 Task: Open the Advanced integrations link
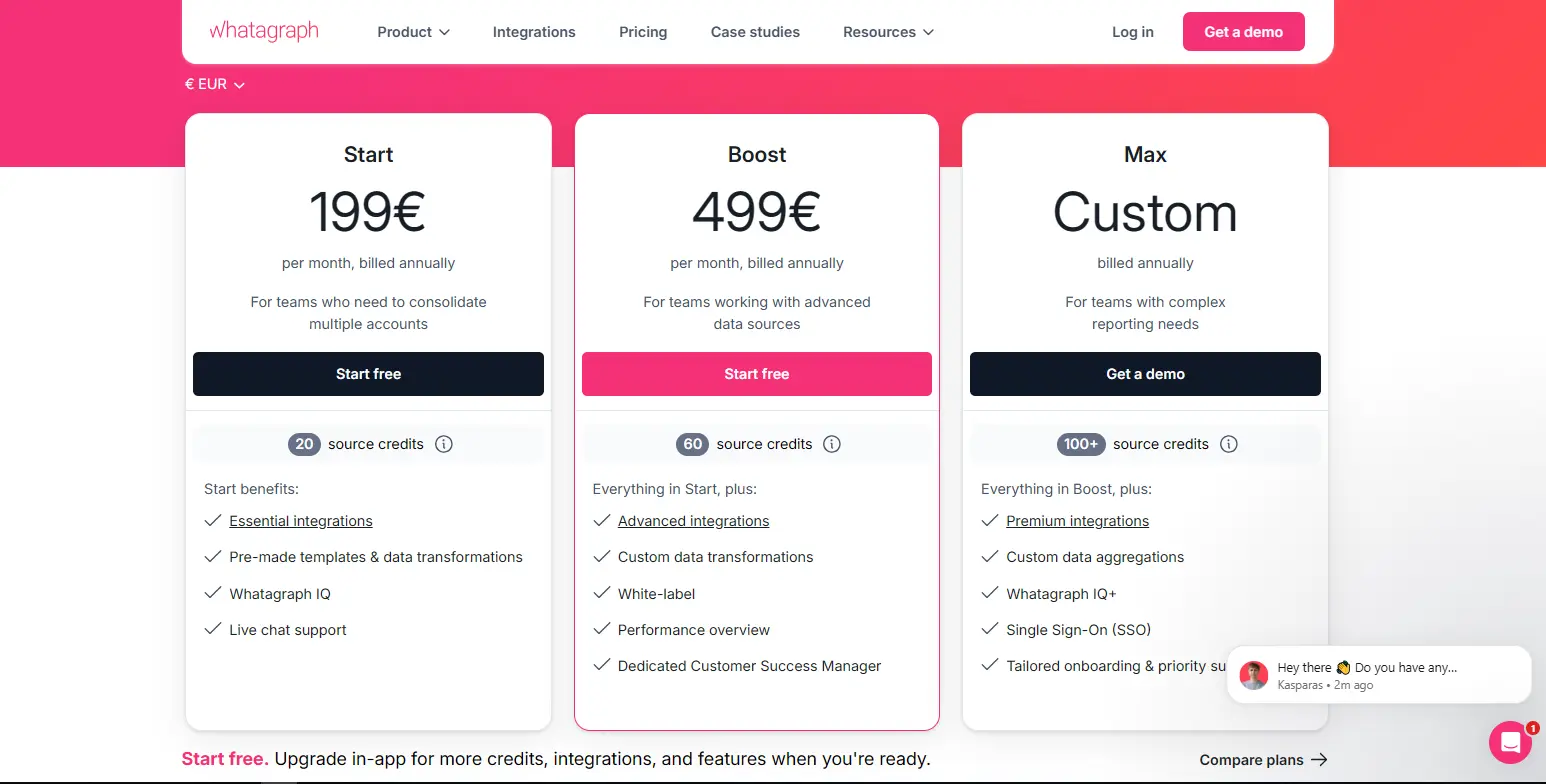(694, 521)
